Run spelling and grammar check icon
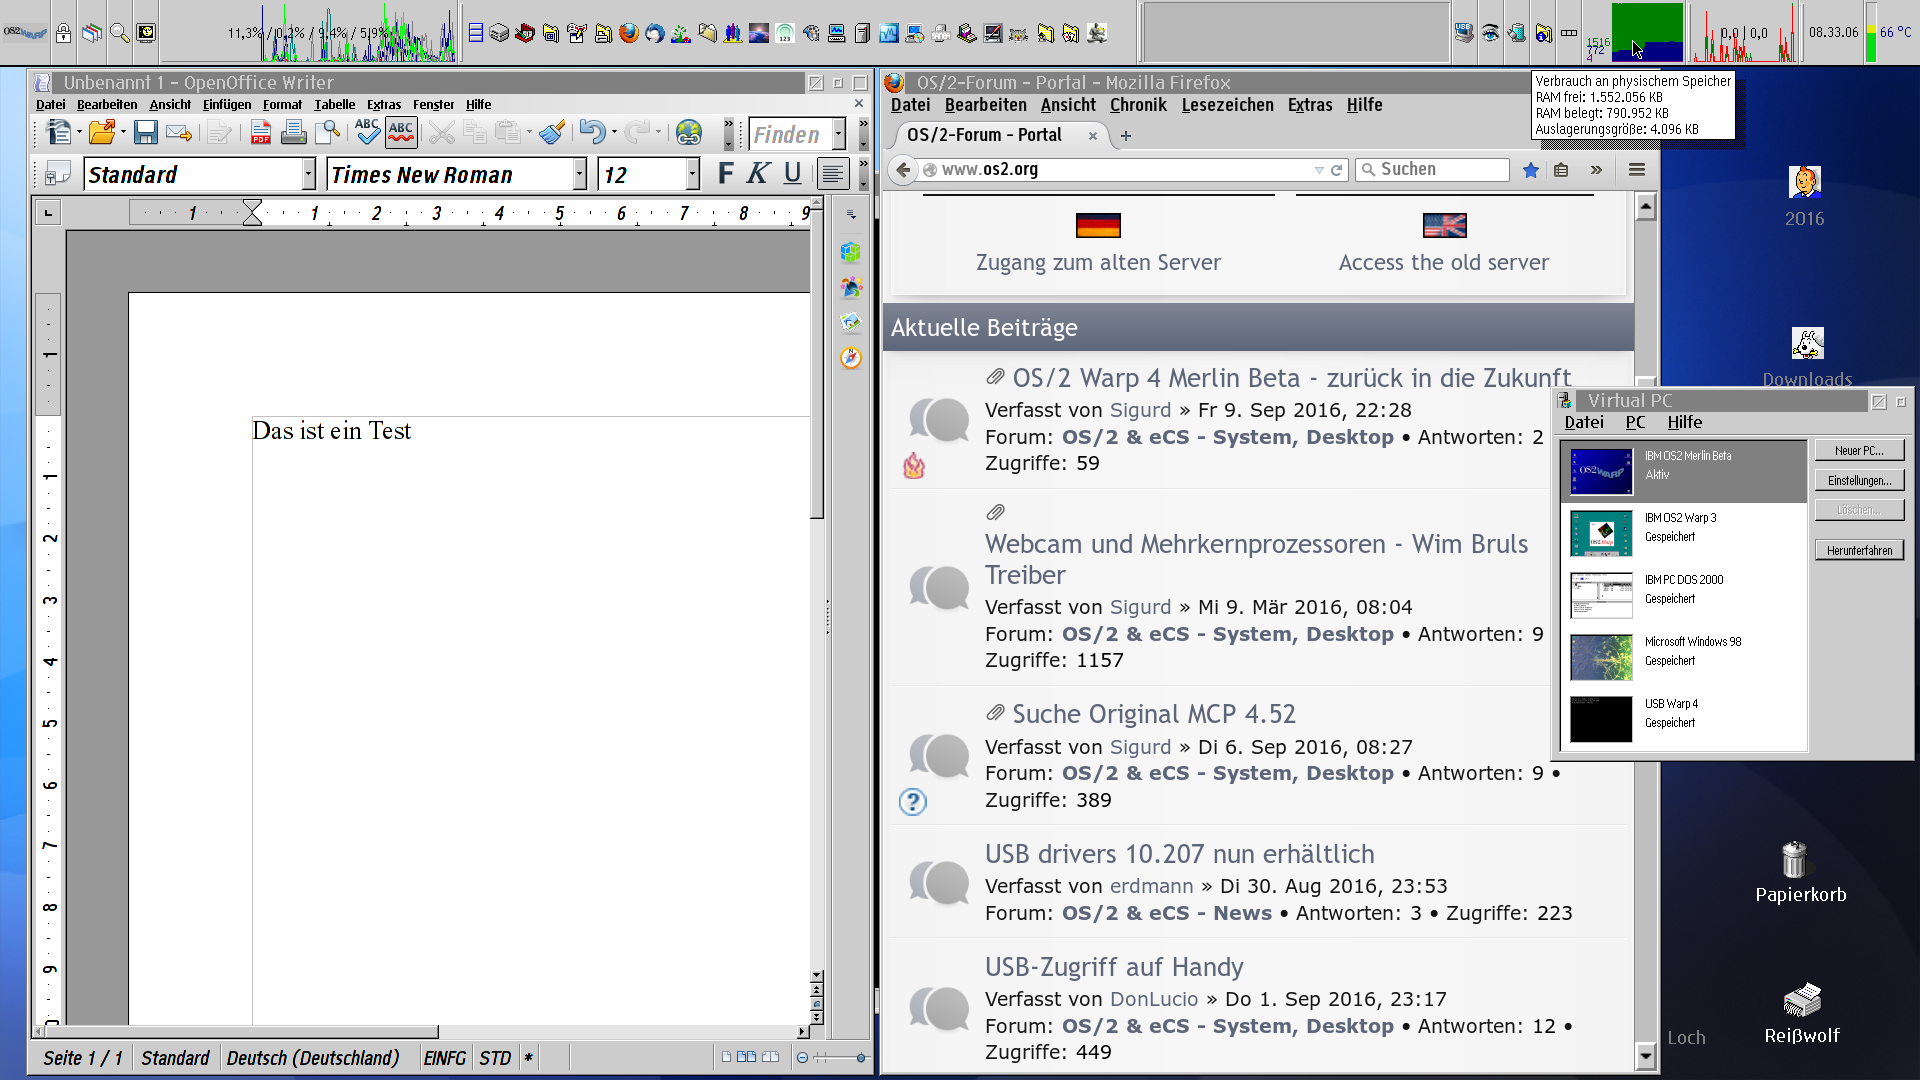Screen dimensions: 1920x1080 coord(367,132)
